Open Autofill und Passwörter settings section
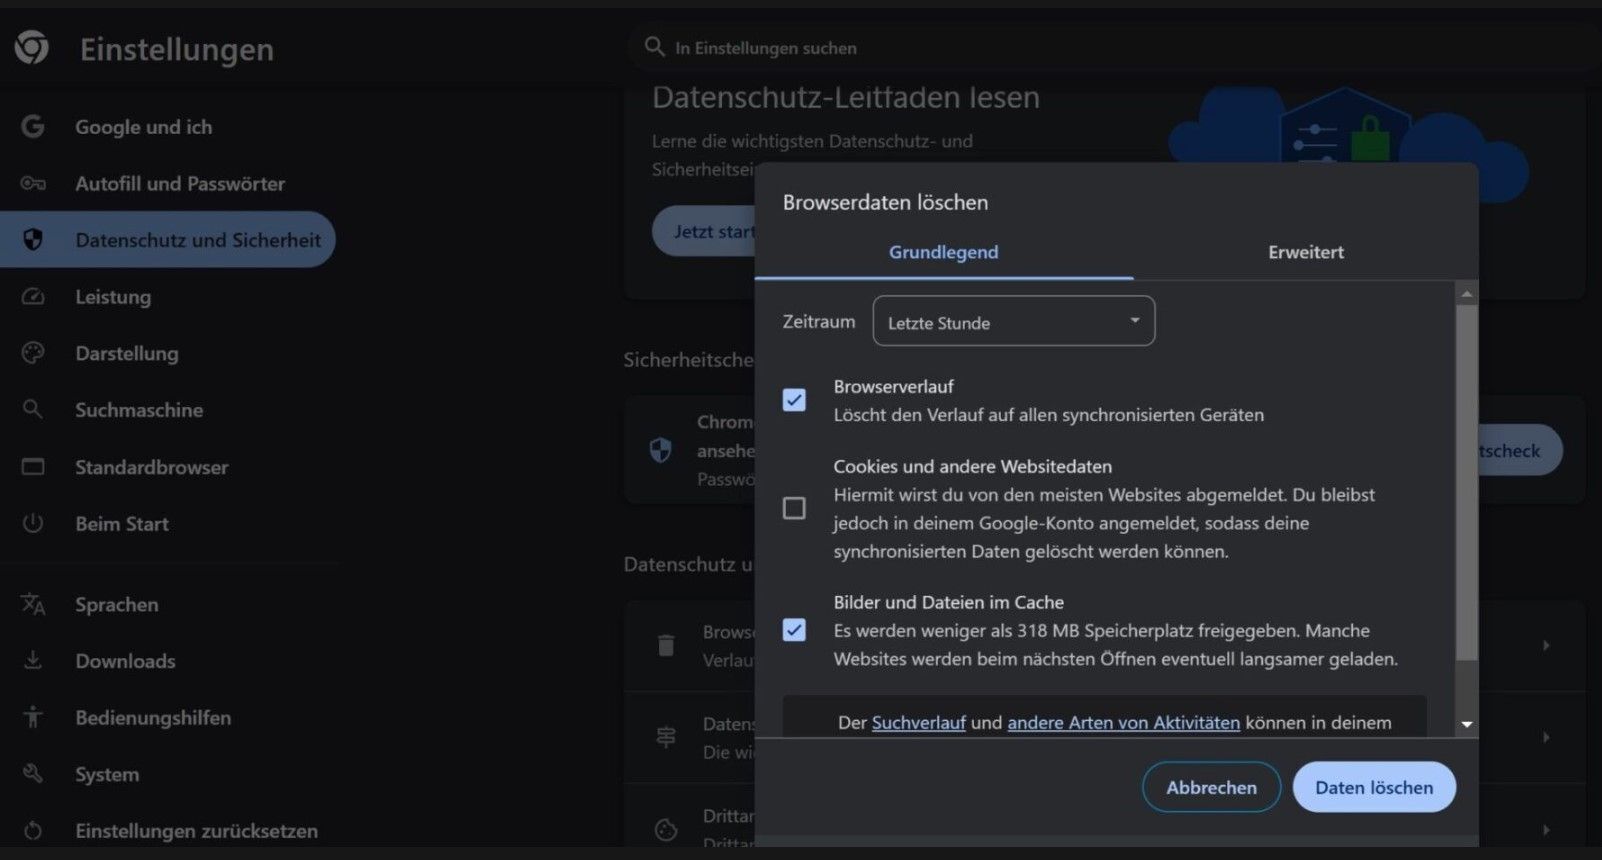Viewport: 1602px width, 860px height. [180, 183]
